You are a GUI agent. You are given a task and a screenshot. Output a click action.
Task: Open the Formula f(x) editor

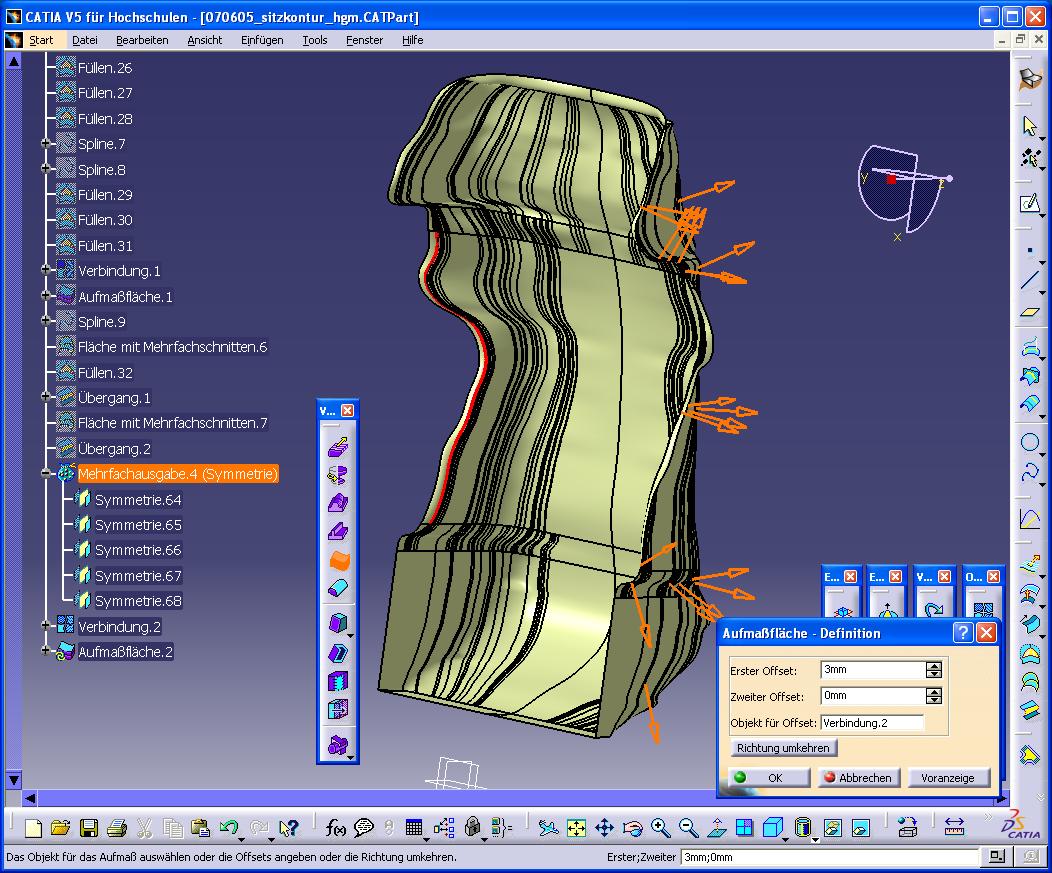[x=335, y=828]
